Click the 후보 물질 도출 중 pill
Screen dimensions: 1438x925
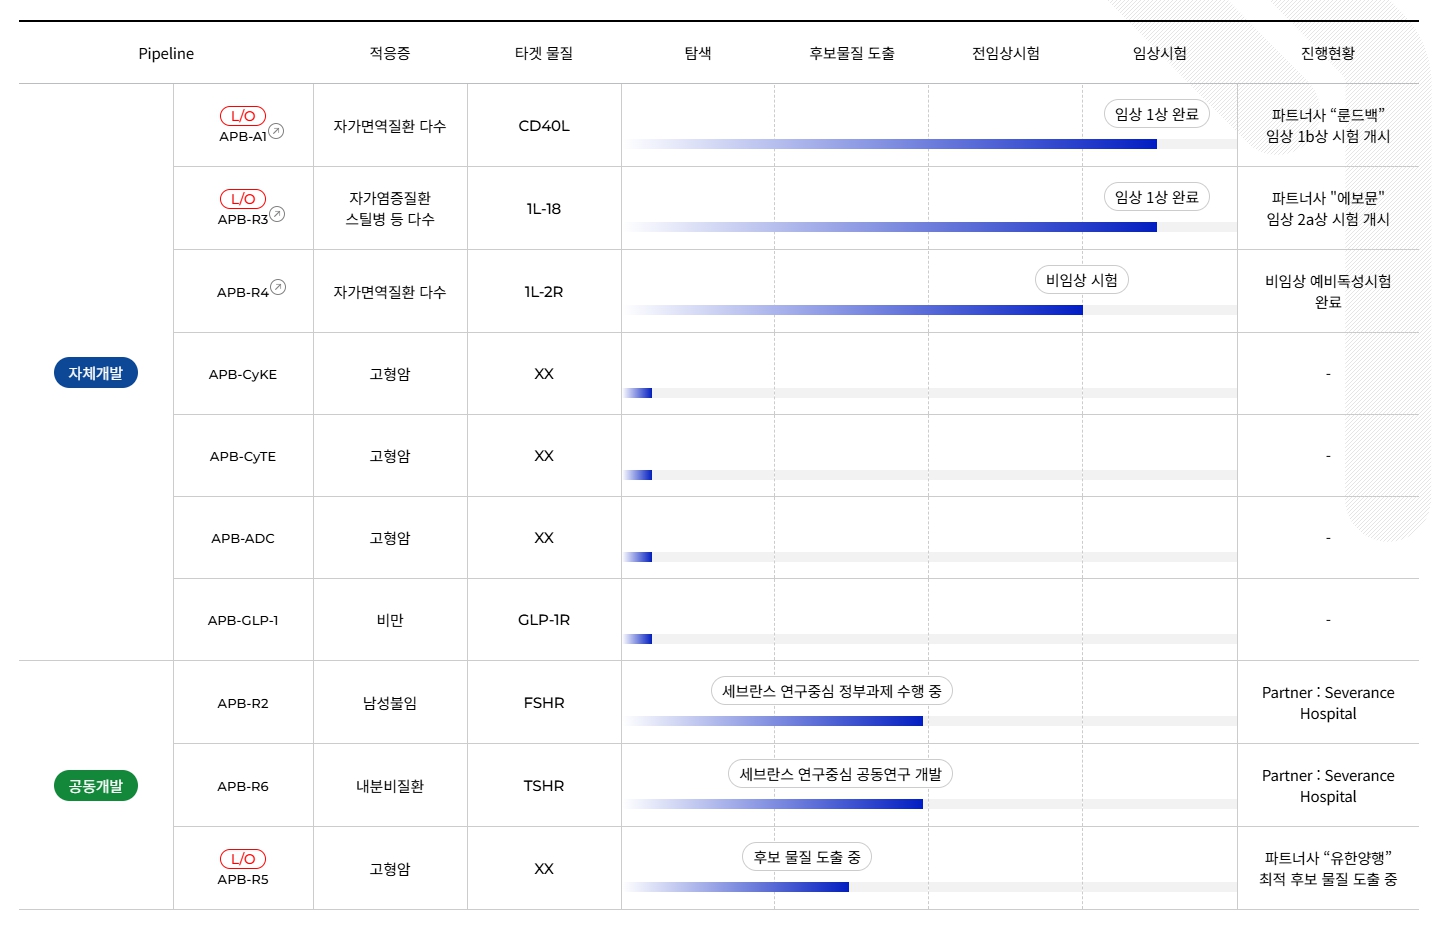tap(806, 856)
